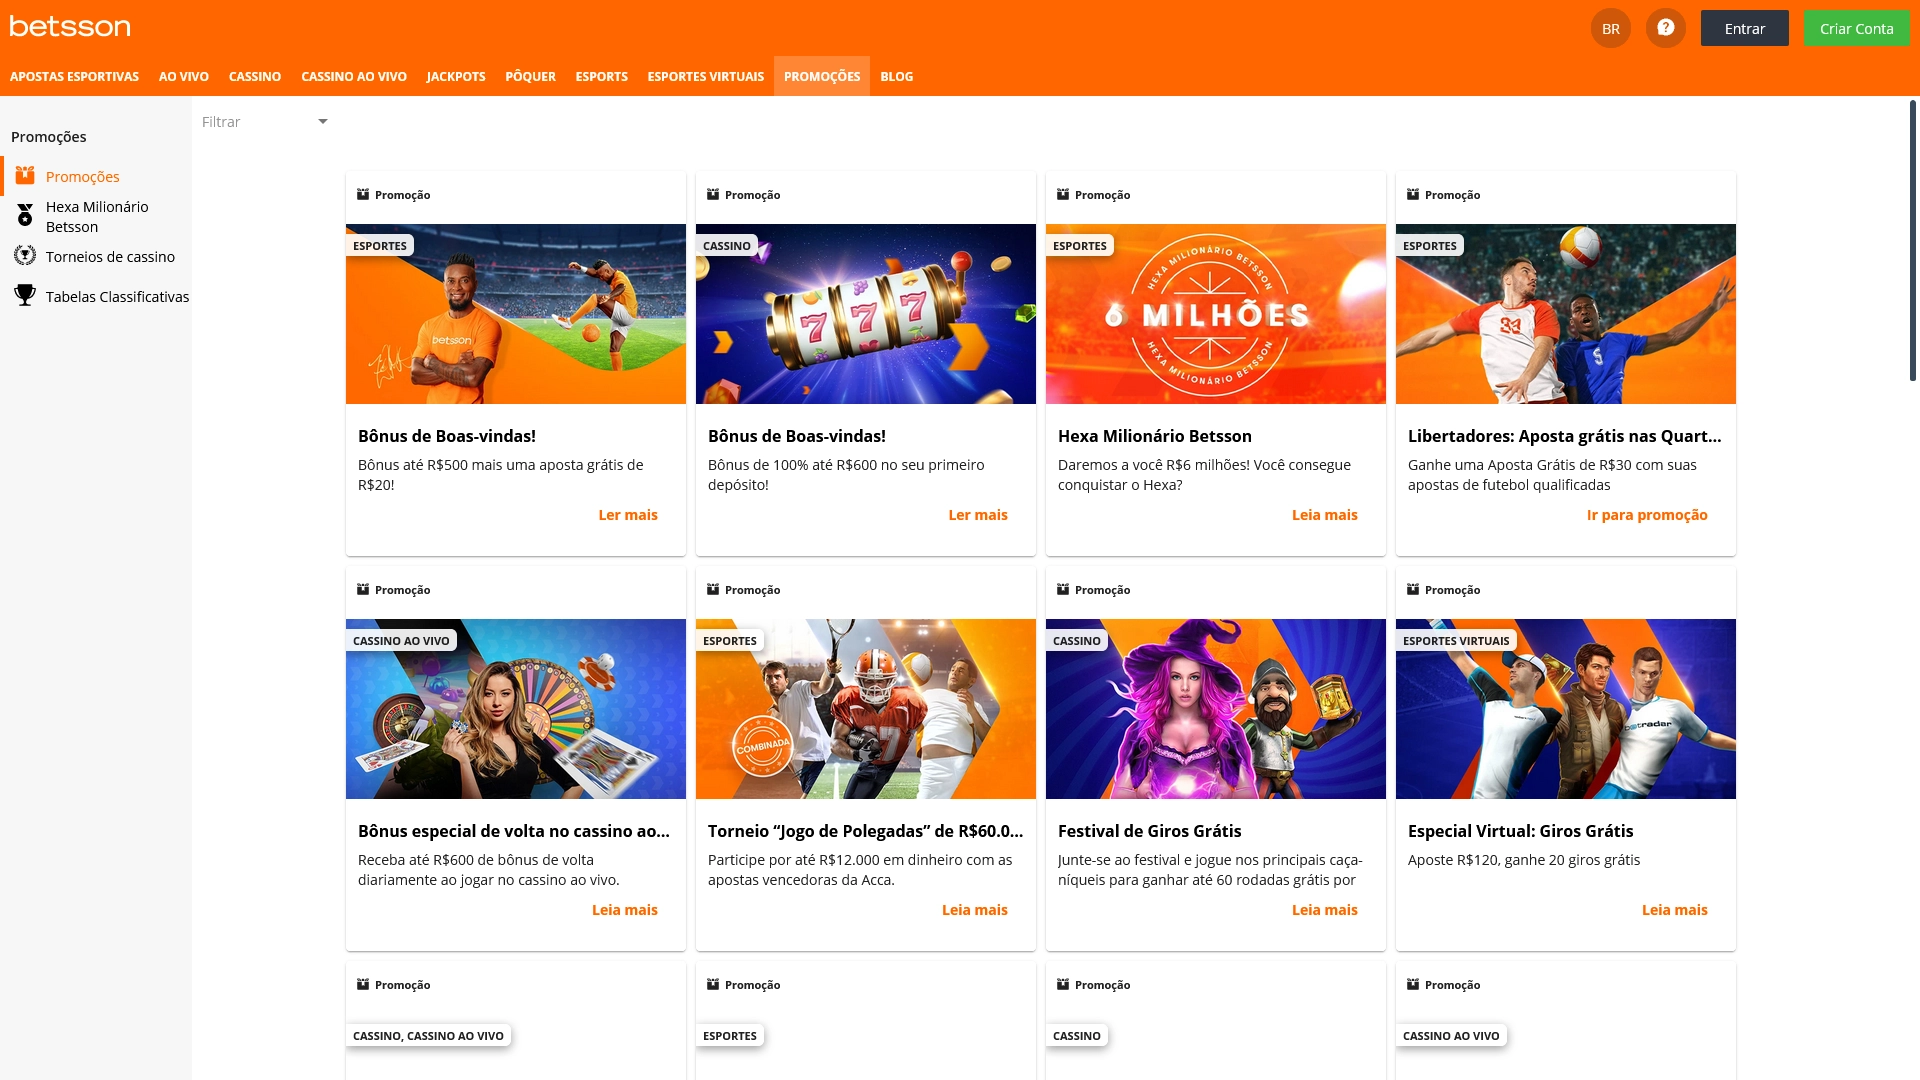Viewport: 1920px width, 1080px height.
Task: Open the Combinada sports players promo image
Action: pos(866,709)
